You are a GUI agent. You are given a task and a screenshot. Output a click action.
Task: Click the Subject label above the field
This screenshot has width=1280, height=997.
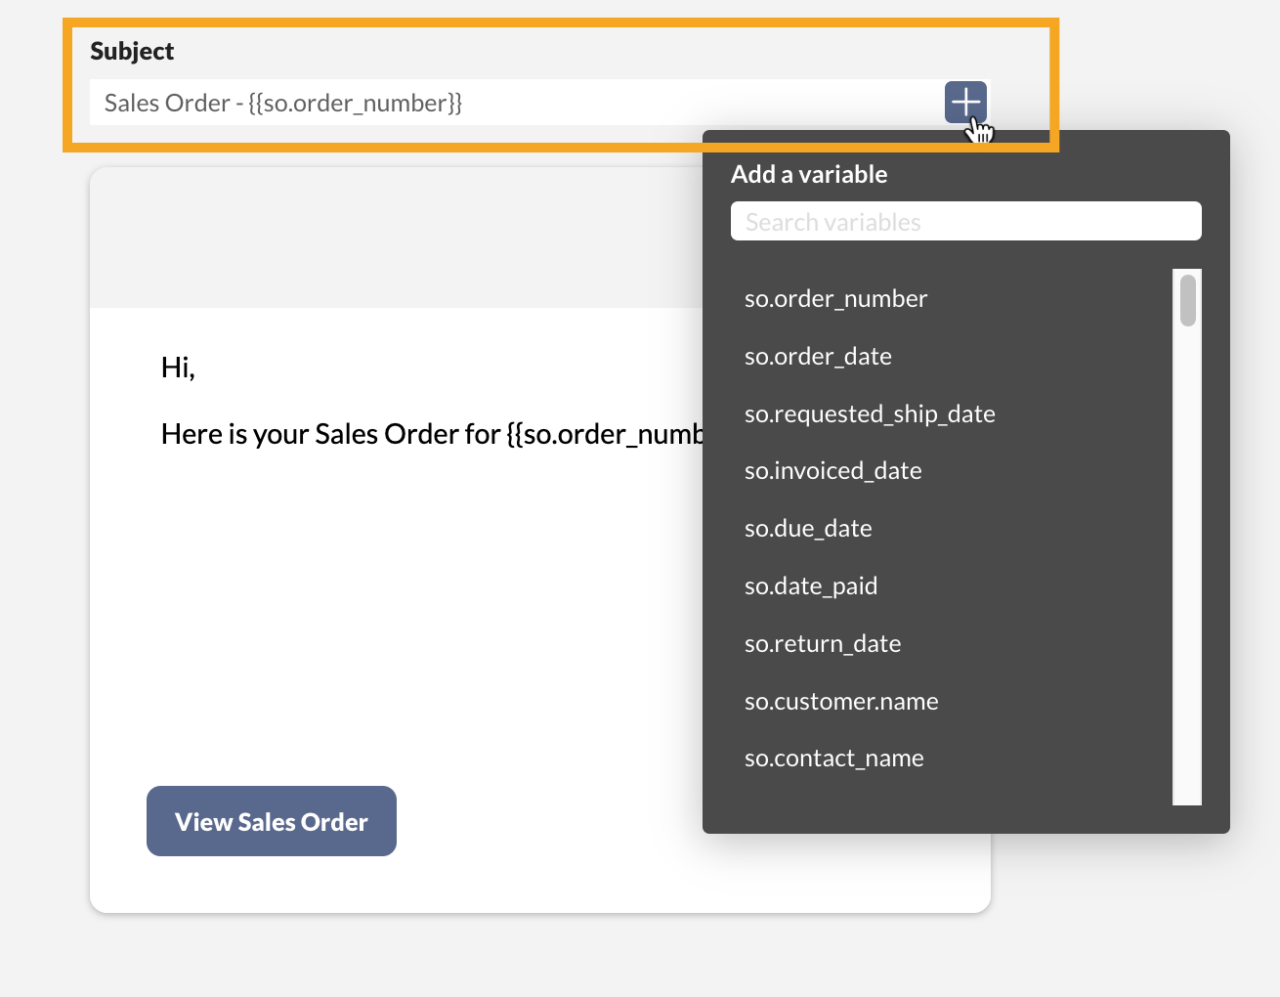point(131,50)
